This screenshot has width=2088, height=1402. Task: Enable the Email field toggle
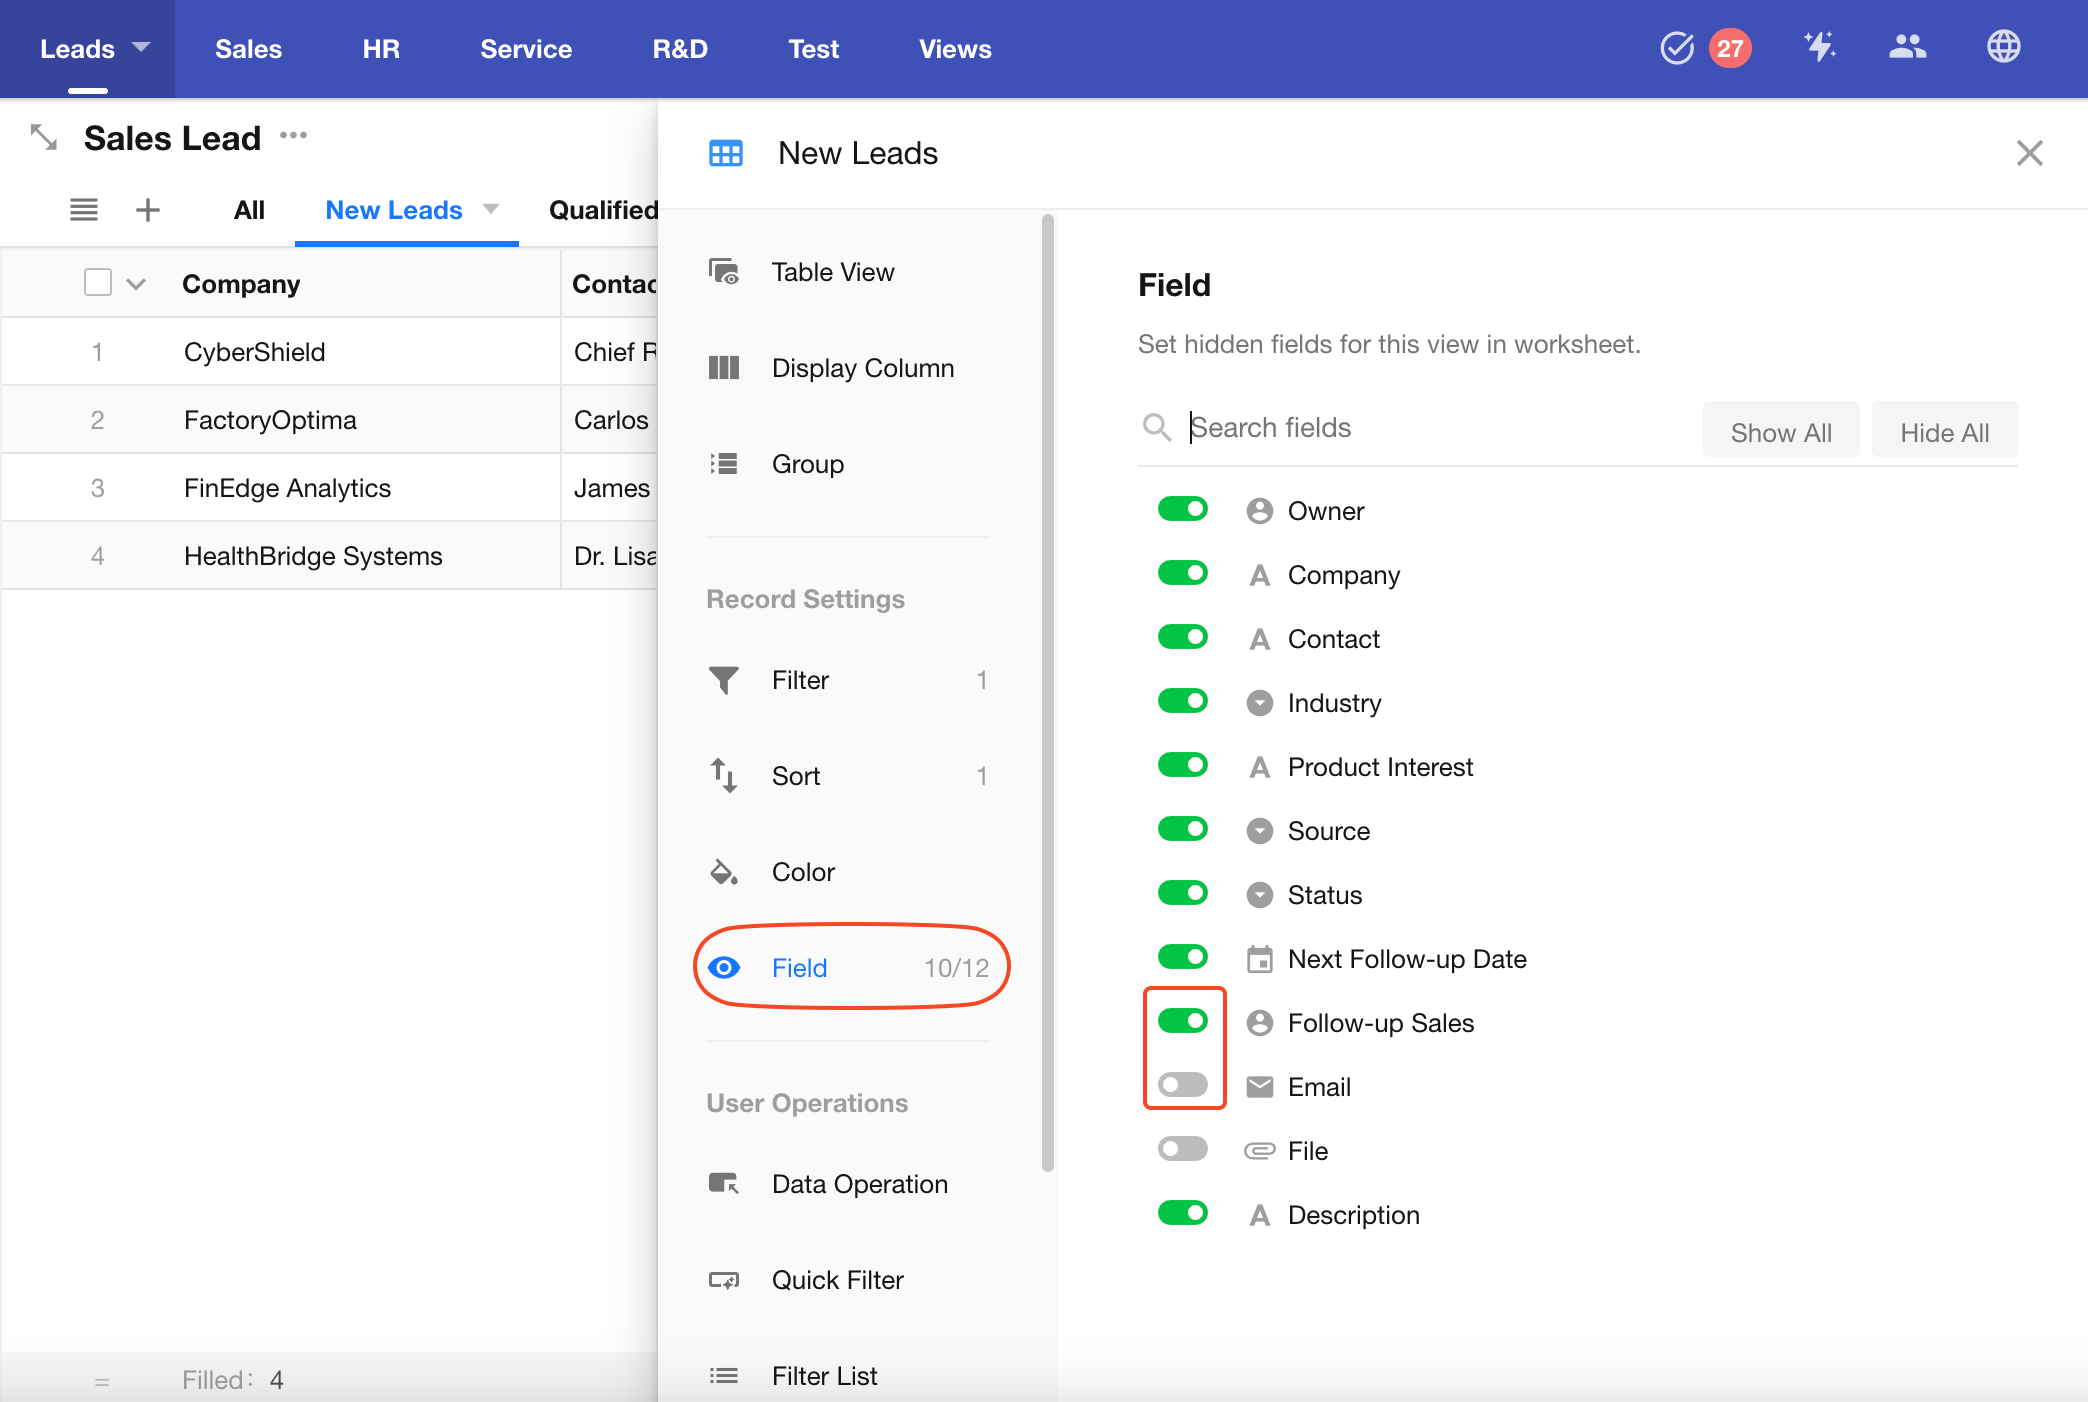tap(1183, 1085)
